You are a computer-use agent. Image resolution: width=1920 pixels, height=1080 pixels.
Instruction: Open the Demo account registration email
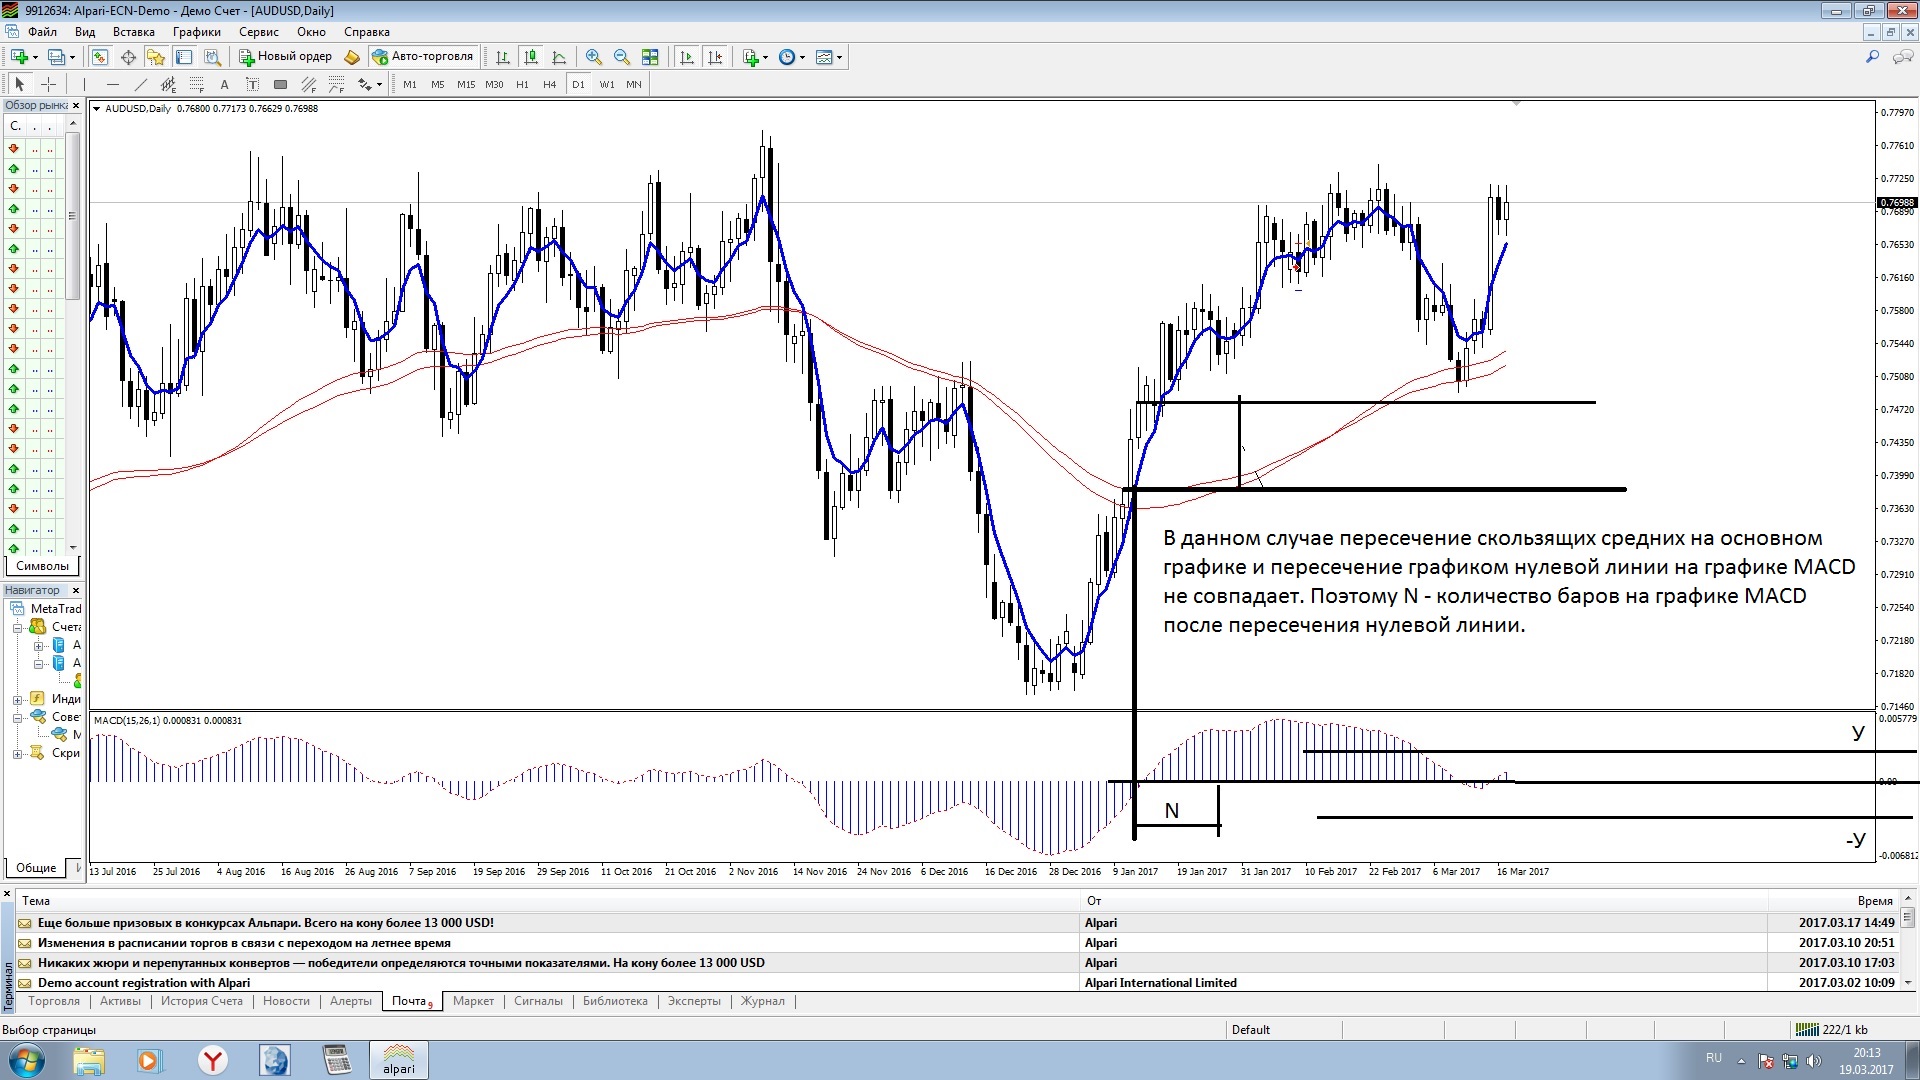pyautogui.click(x=144, y=983)
